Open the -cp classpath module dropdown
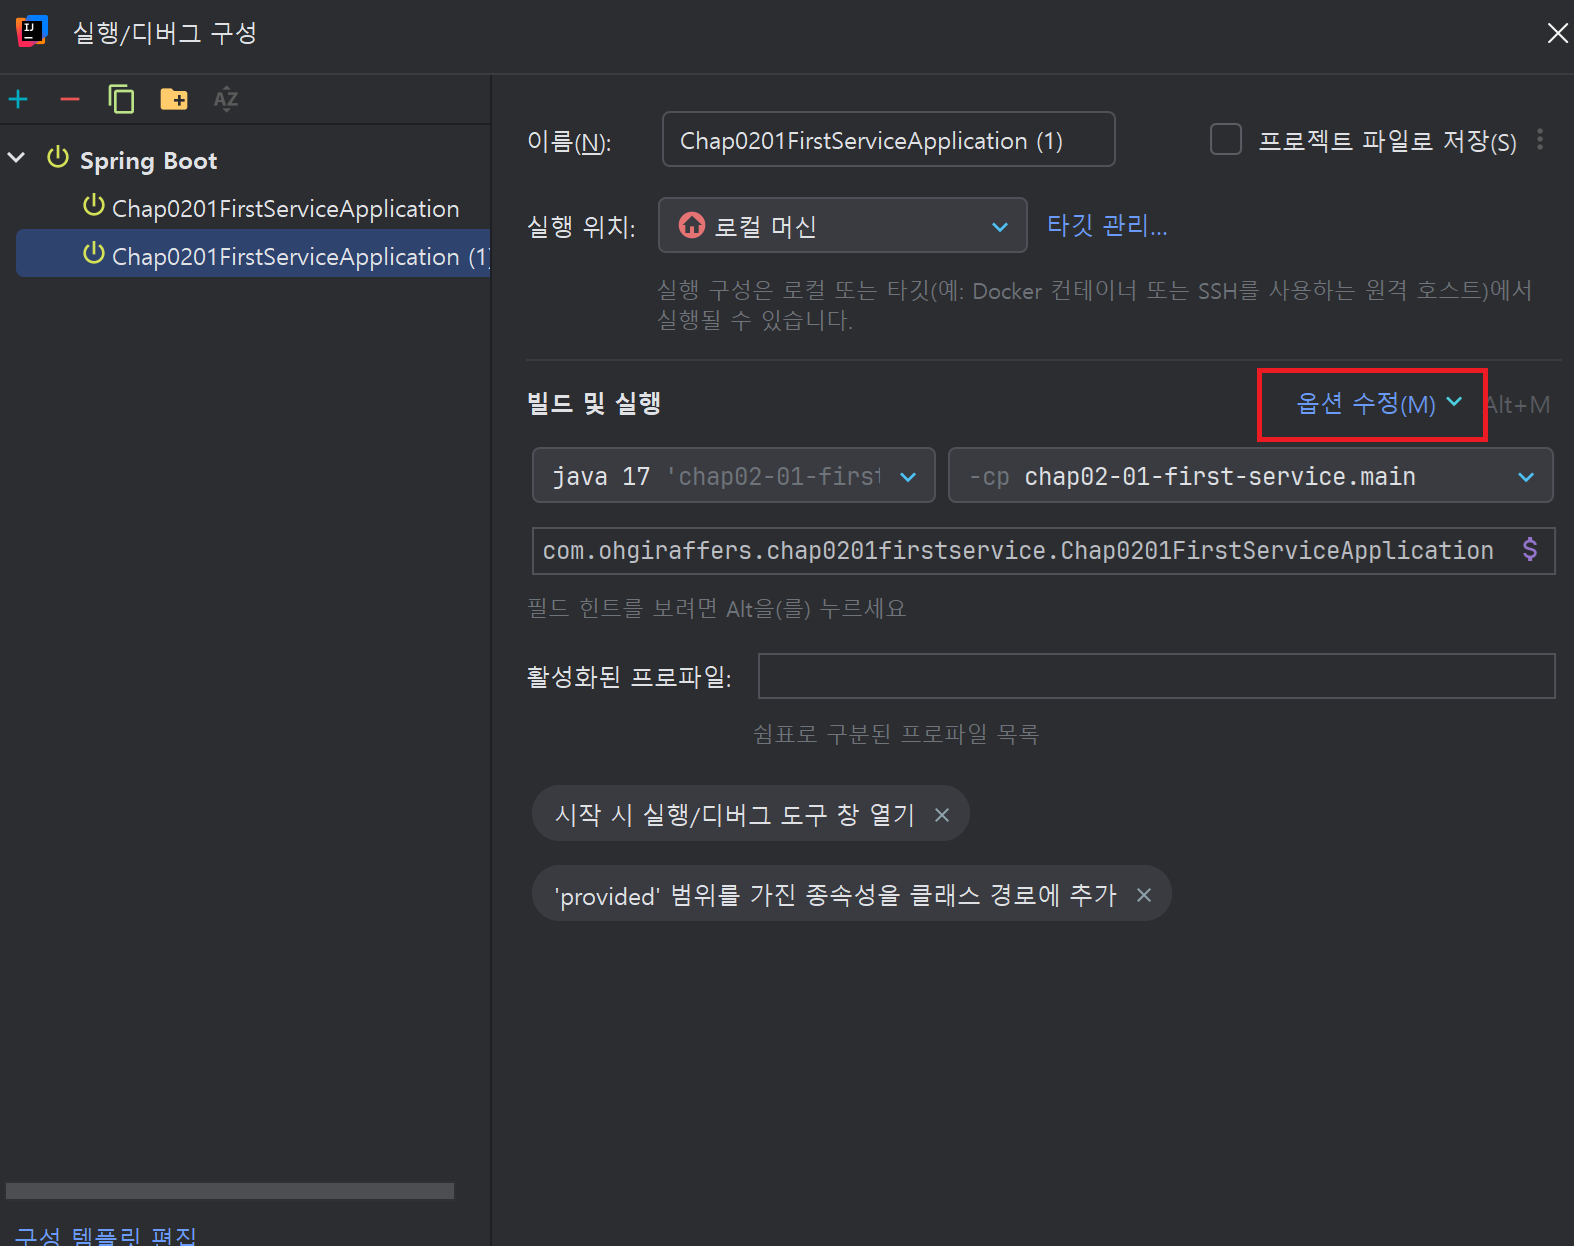This screenshot has width=1574, height=1246. click(1250, 475)
